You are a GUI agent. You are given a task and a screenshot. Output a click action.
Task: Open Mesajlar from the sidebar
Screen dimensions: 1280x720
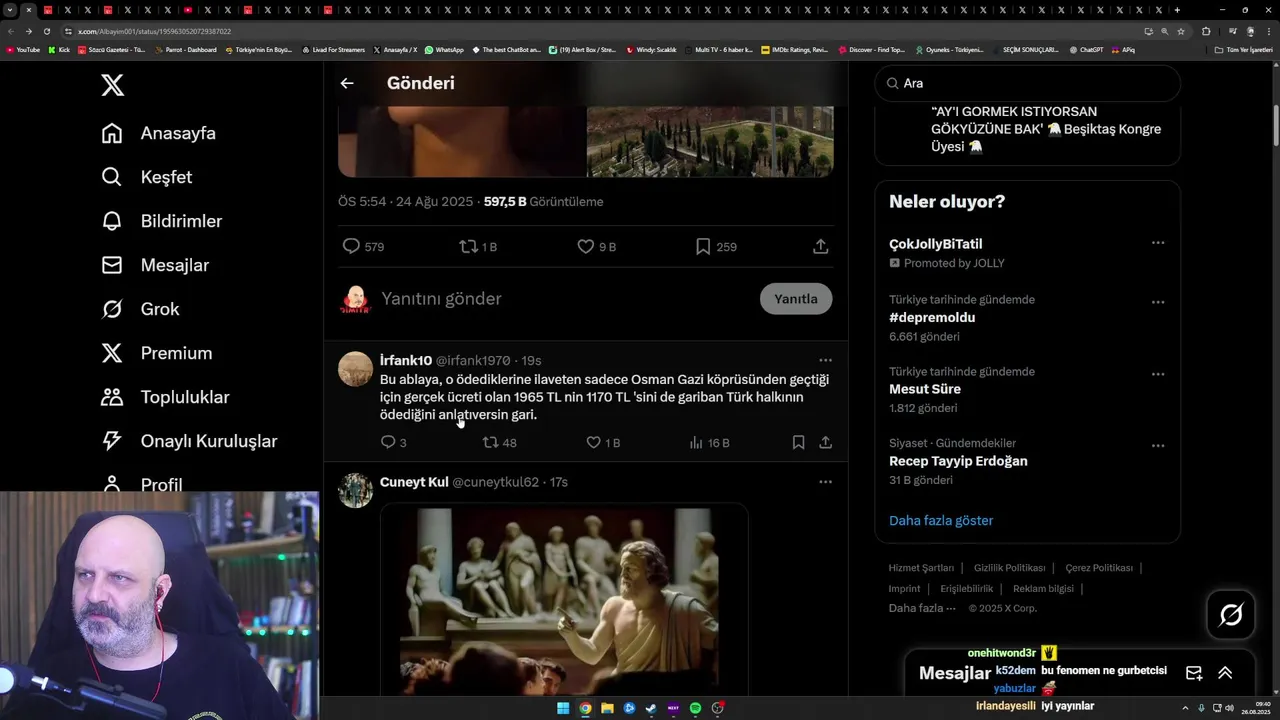155,265
